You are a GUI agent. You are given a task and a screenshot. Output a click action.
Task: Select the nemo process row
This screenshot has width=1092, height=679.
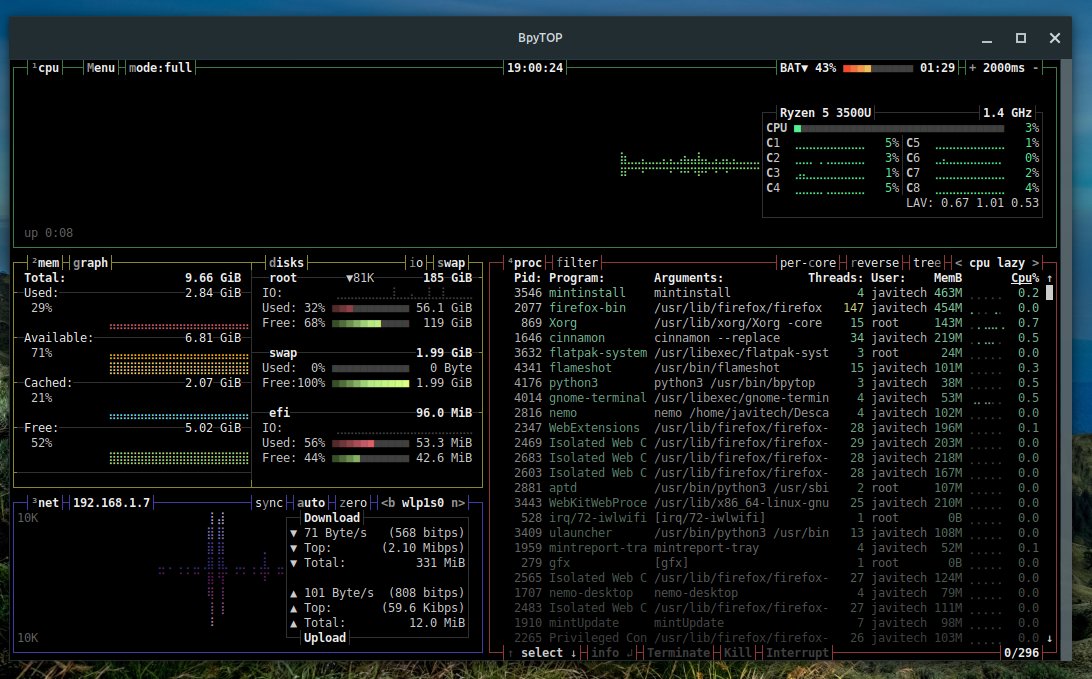(x=776, y=413)
